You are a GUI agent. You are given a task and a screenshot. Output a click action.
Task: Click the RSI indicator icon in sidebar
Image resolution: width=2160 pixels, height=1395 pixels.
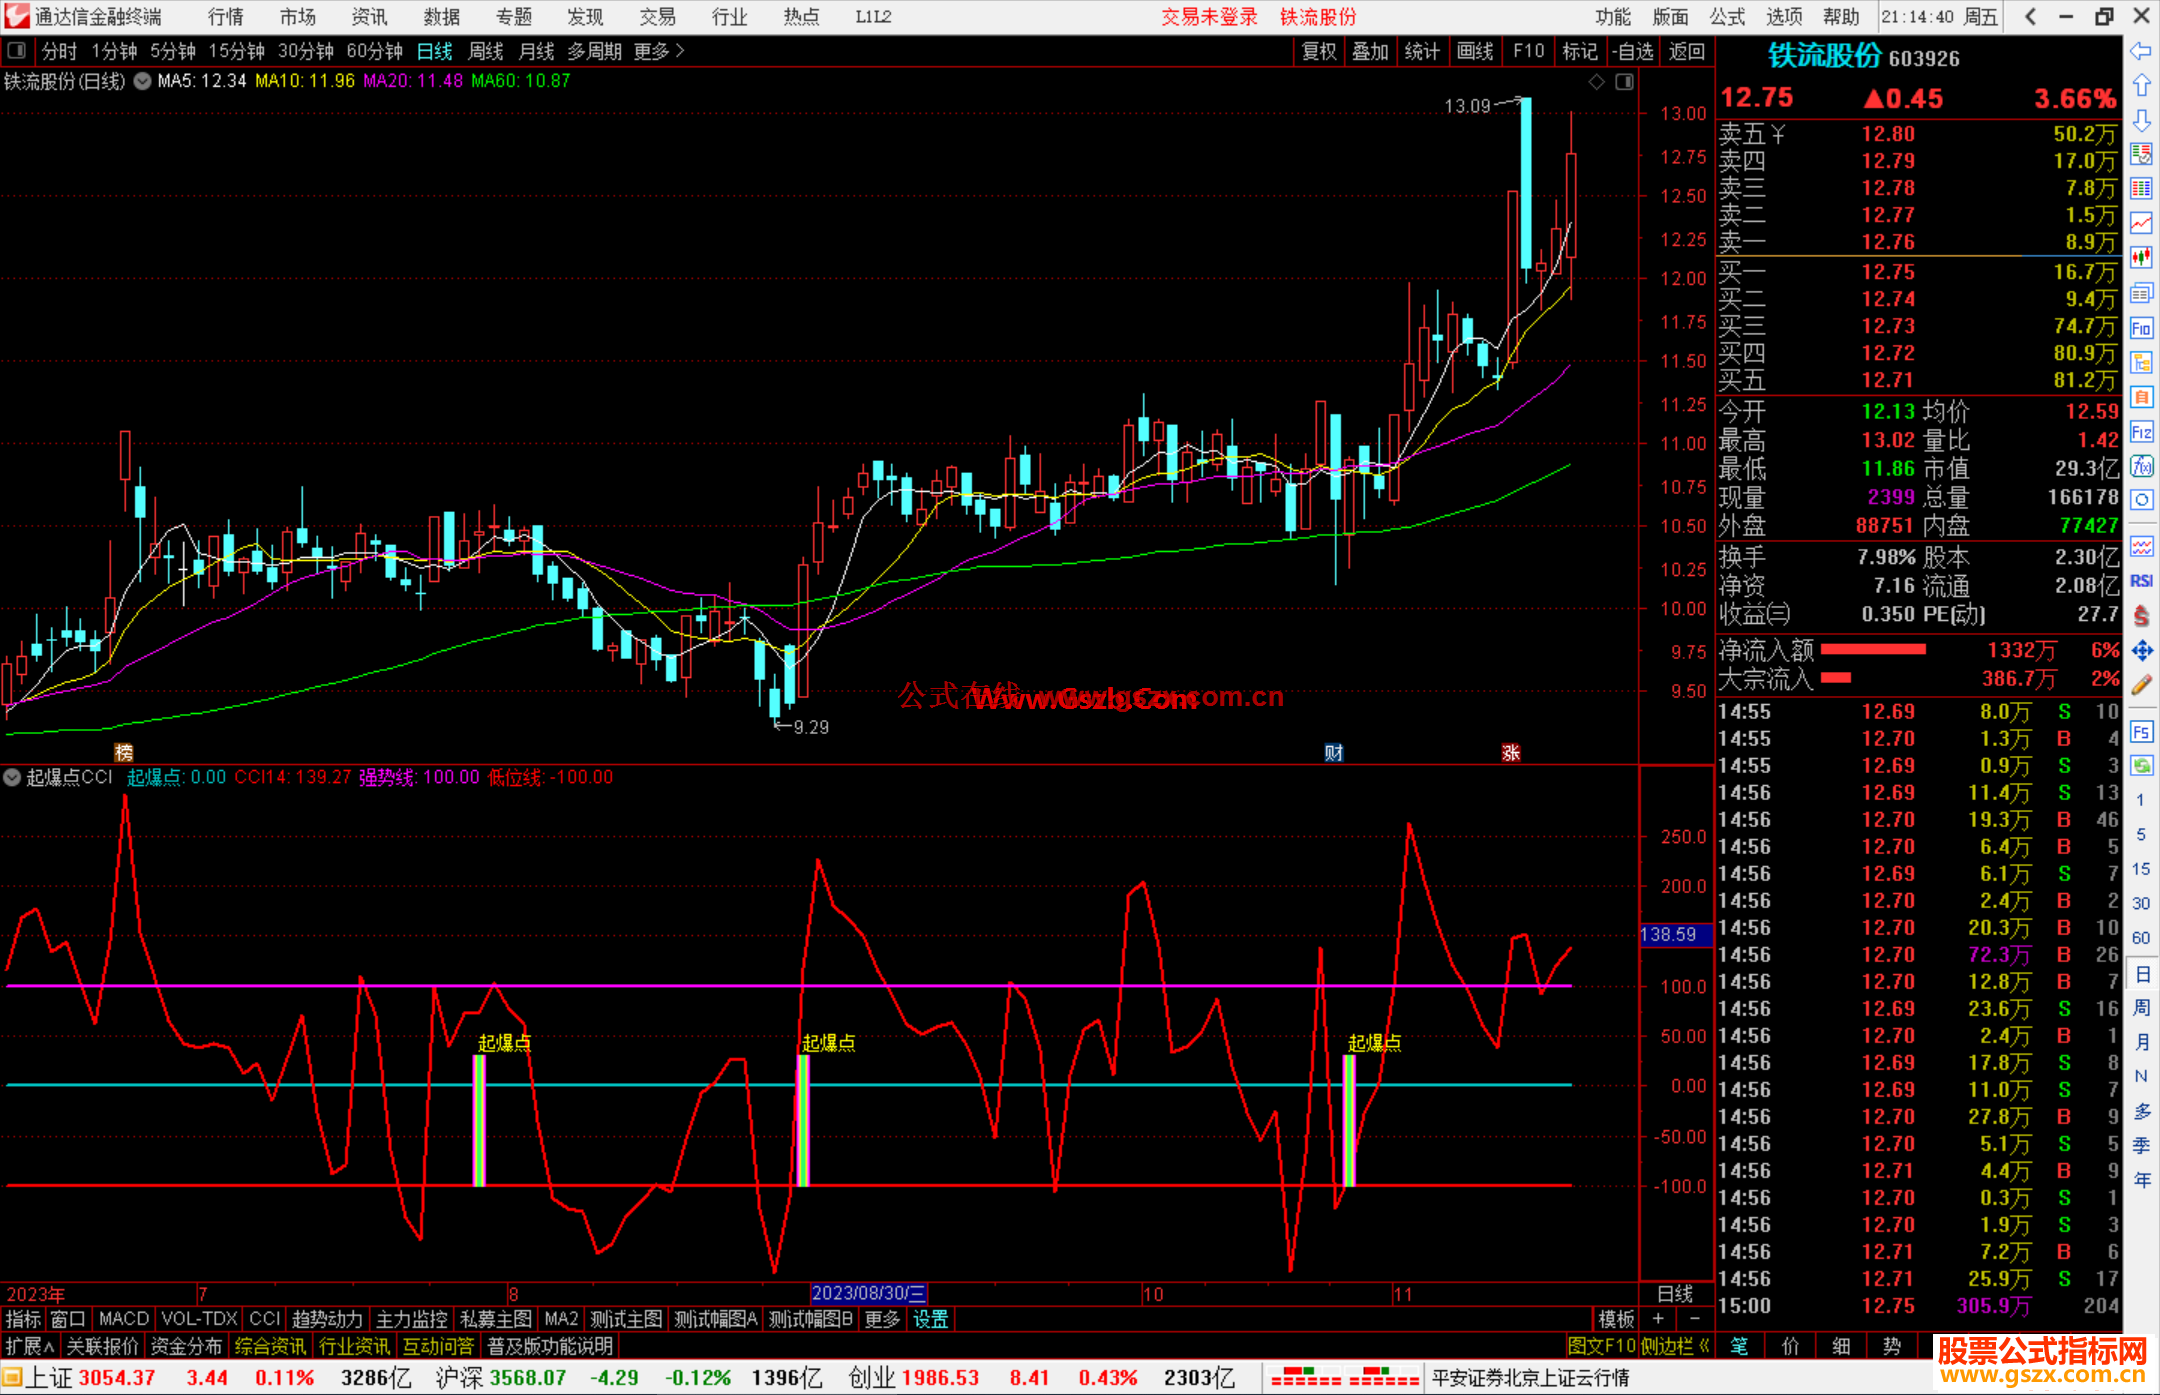pyautogui.click(x=2141, y=581)
